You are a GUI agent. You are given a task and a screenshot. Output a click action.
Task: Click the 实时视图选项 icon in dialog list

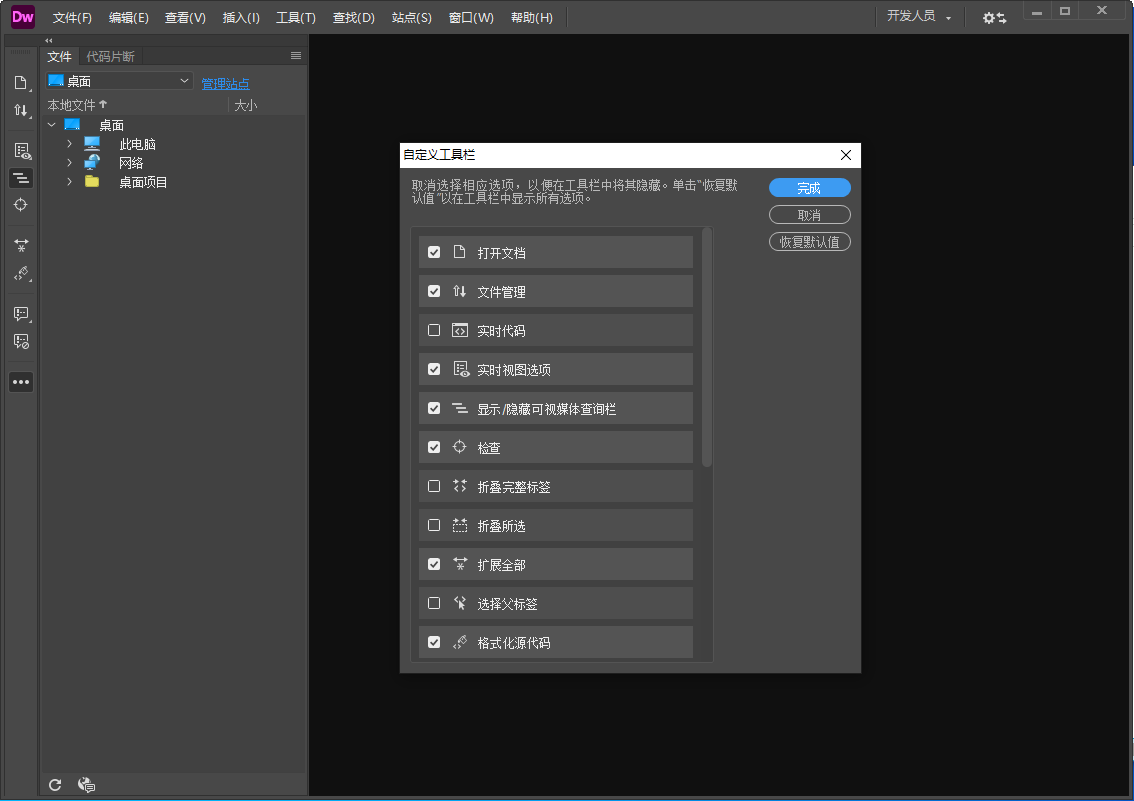461,369
